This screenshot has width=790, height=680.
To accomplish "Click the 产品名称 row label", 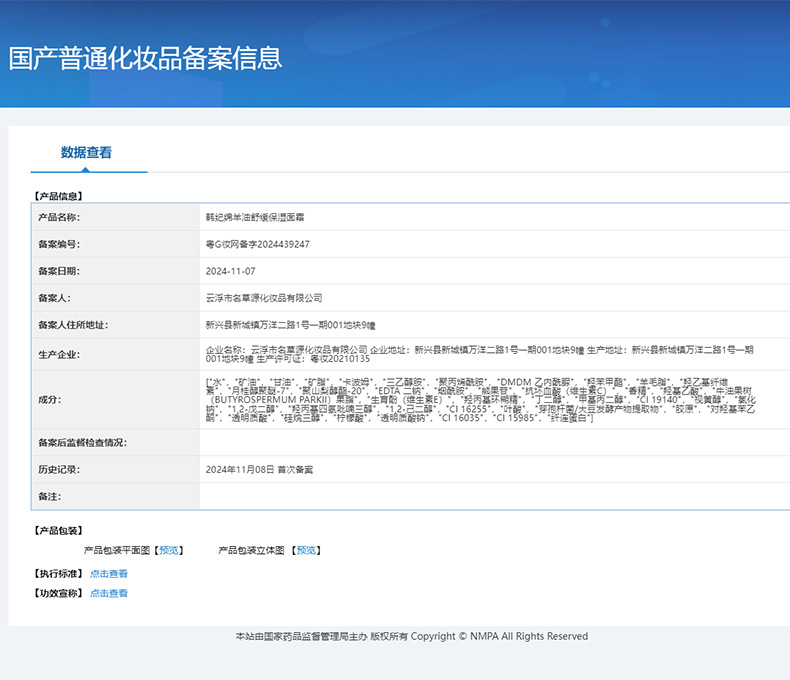I will pyautogui.click(x=59, y=217).
